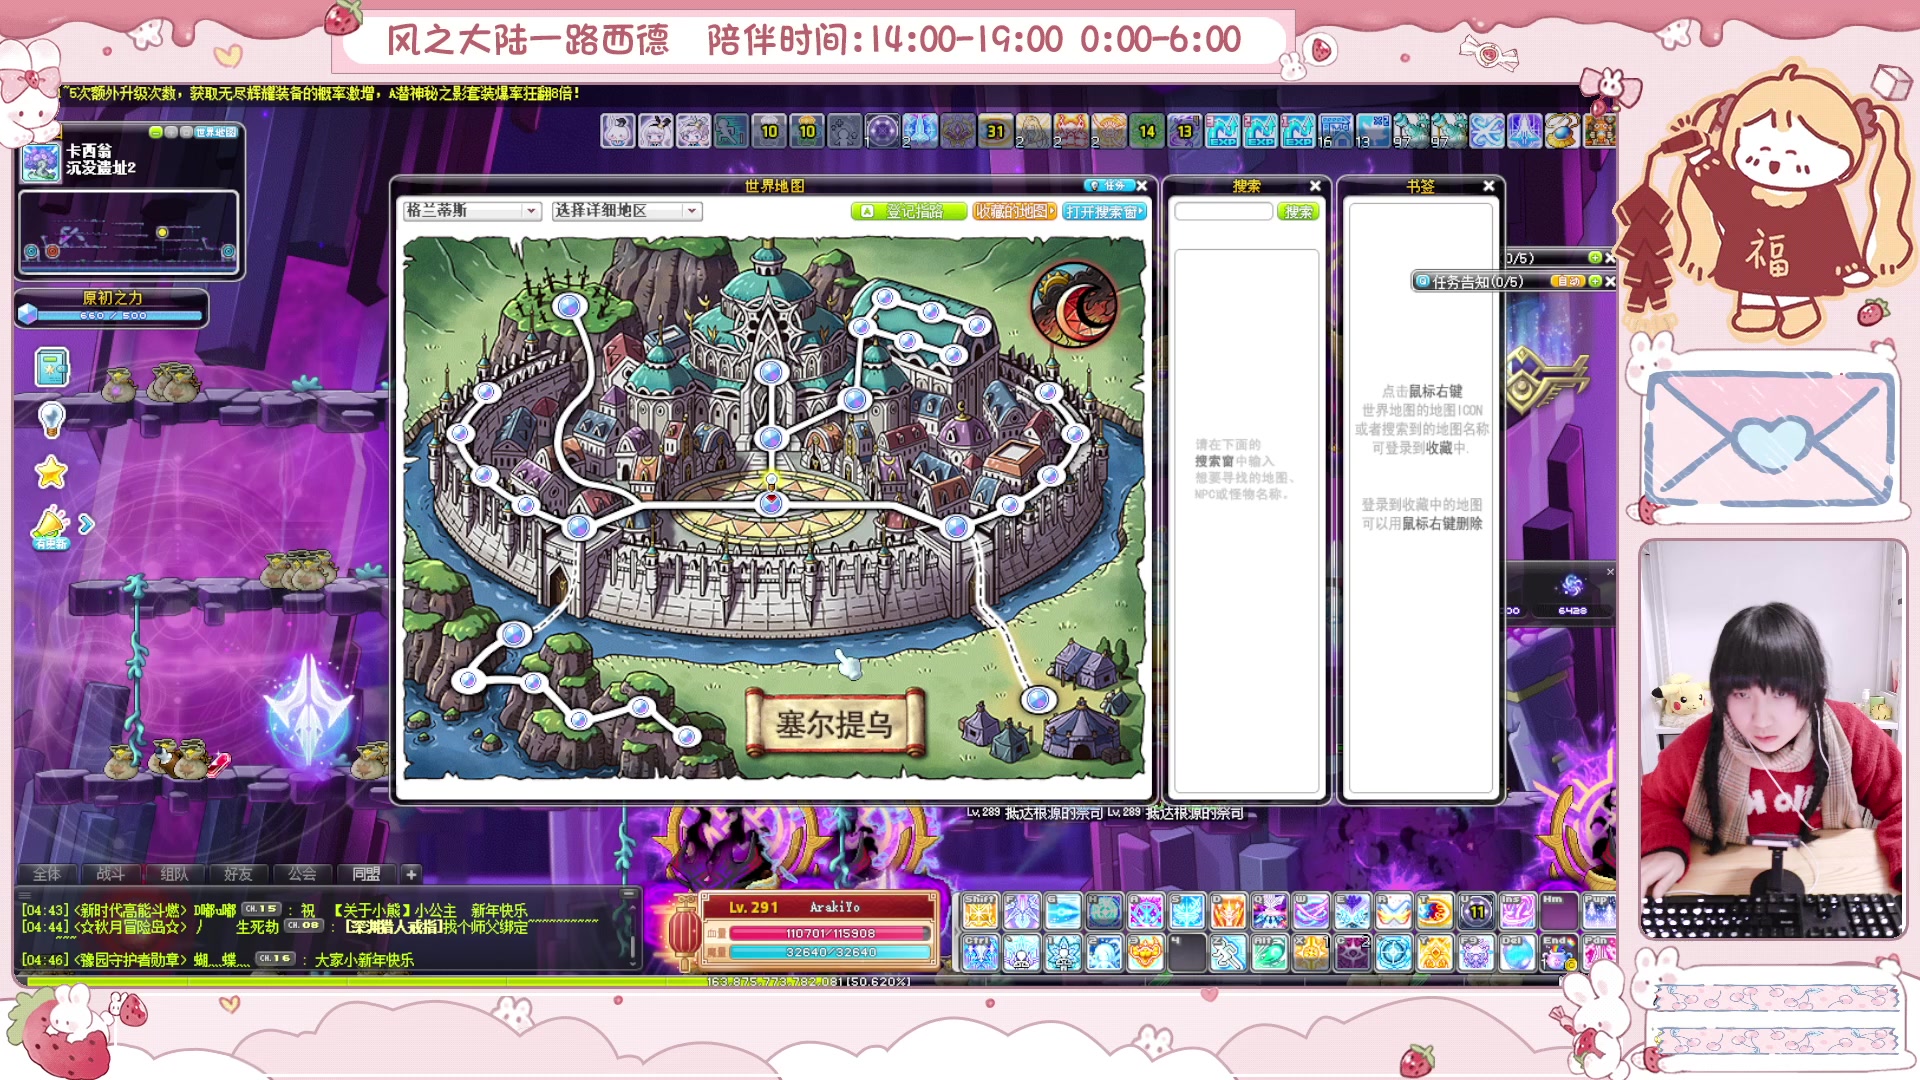Click the buff icon showing 31
Screen dimensions: 1920x1080
coord(995,131)
